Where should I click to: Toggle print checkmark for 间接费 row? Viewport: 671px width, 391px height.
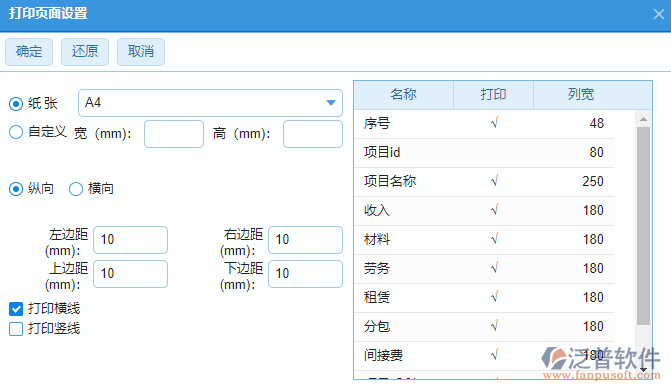(x=494, y=355)
